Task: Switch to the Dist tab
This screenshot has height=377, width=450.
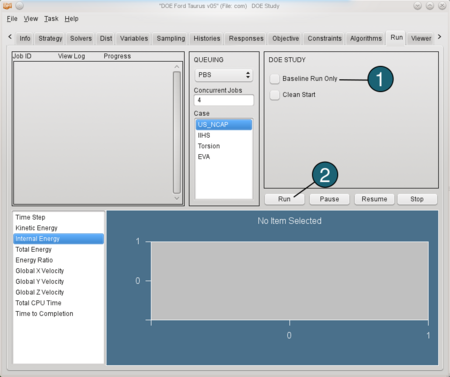Action: [106, 38]
